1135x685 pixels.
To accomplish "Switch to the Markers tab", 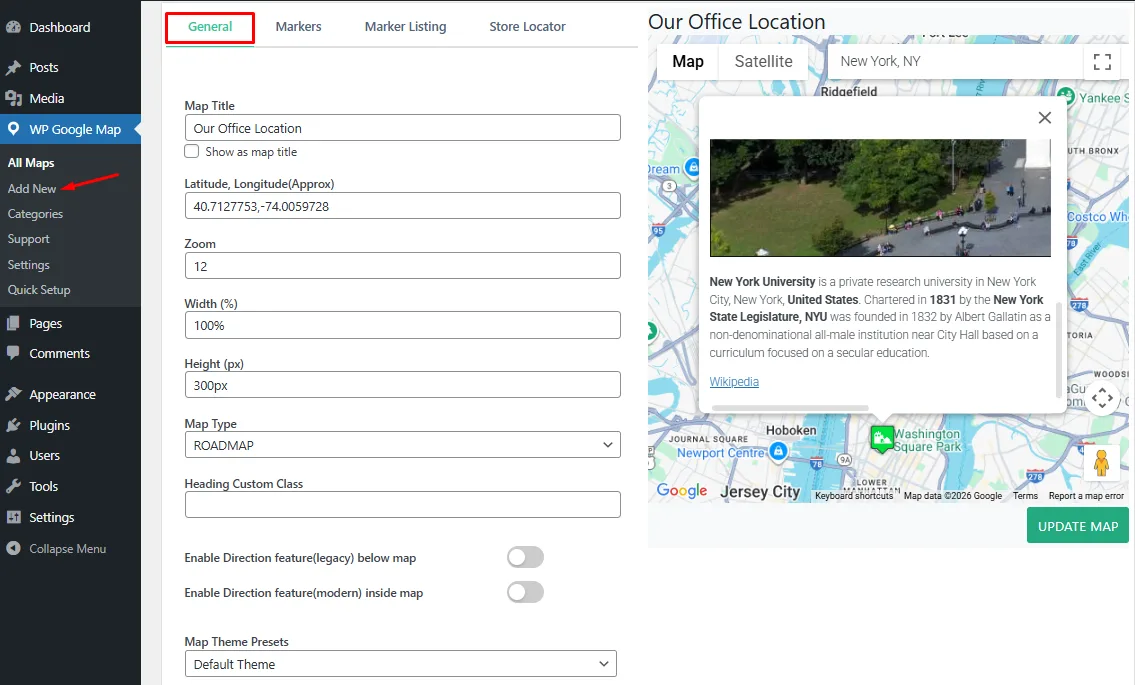I will [x=298, y=27].
